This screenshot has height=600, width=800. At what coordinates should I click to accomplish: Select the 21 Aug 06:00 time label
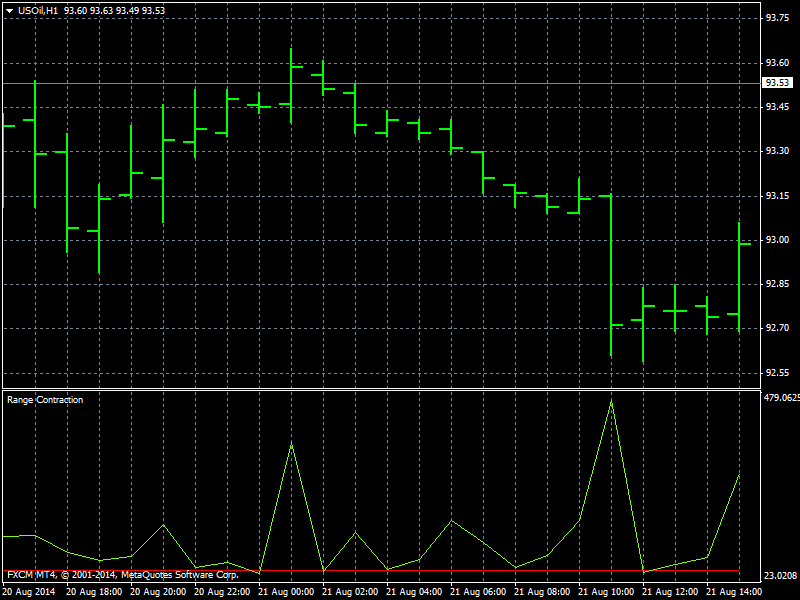click(478, 592)
